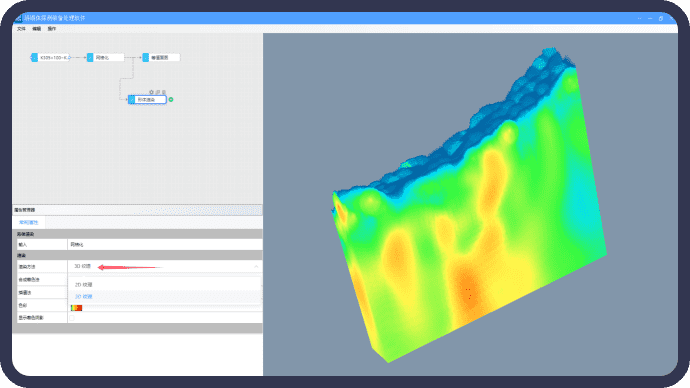
Task: Click the middle small icon above selected node
Action: click(158, 92)
